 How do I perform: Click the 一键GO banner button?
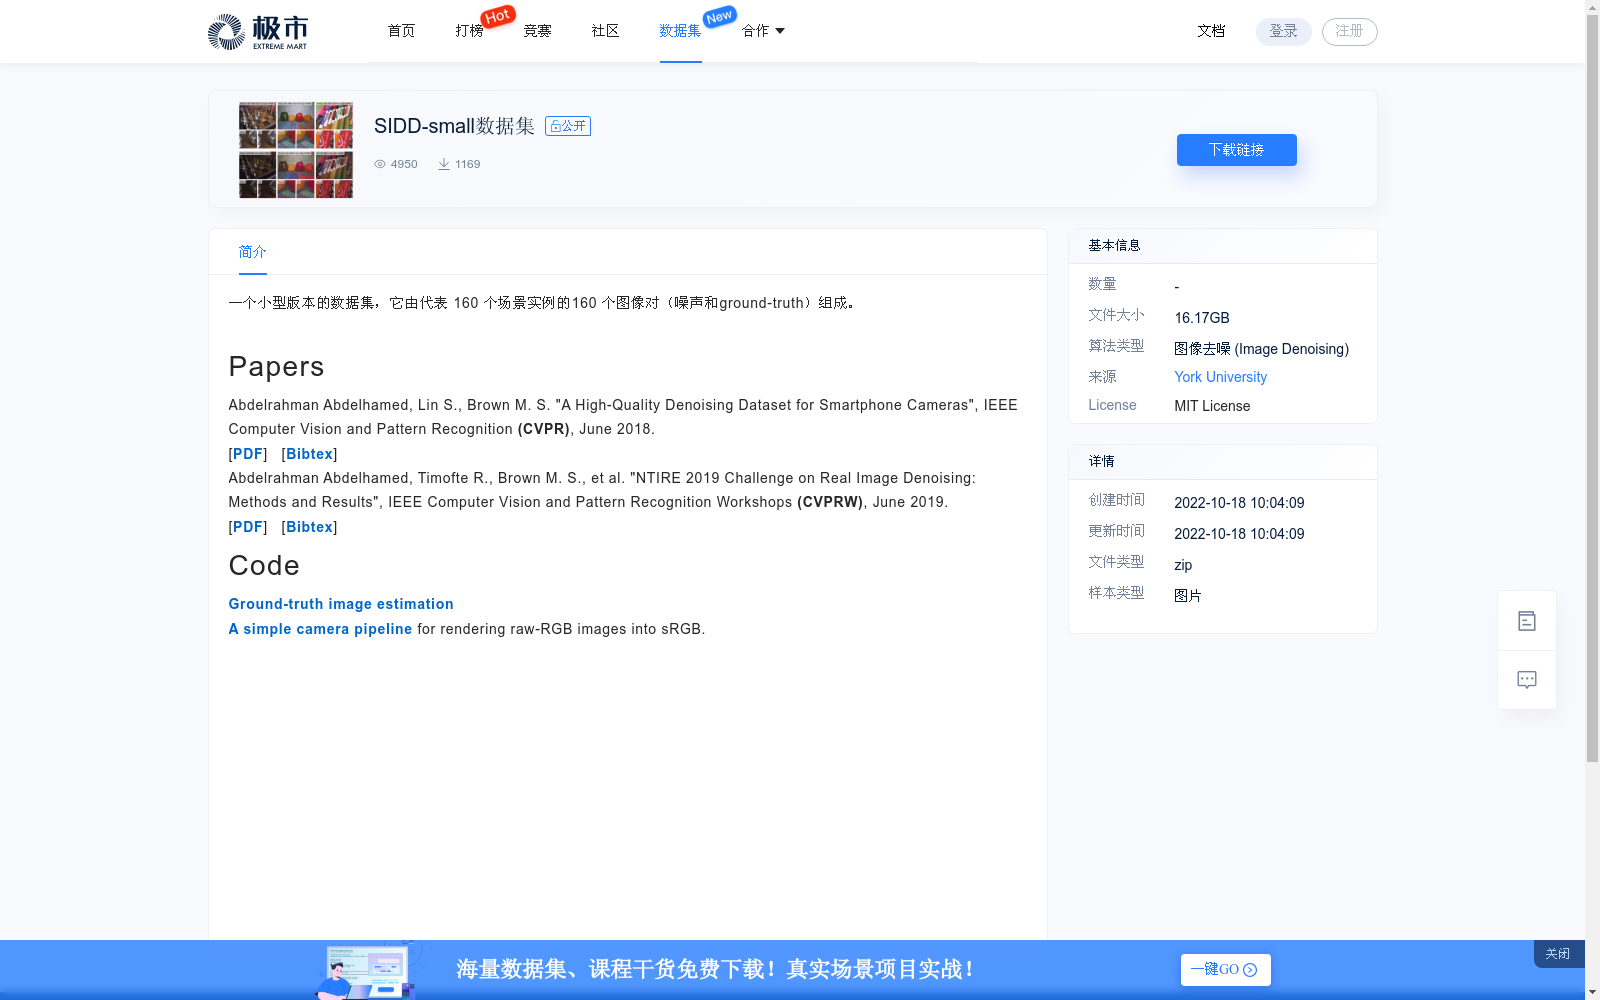pos(1225,970)
